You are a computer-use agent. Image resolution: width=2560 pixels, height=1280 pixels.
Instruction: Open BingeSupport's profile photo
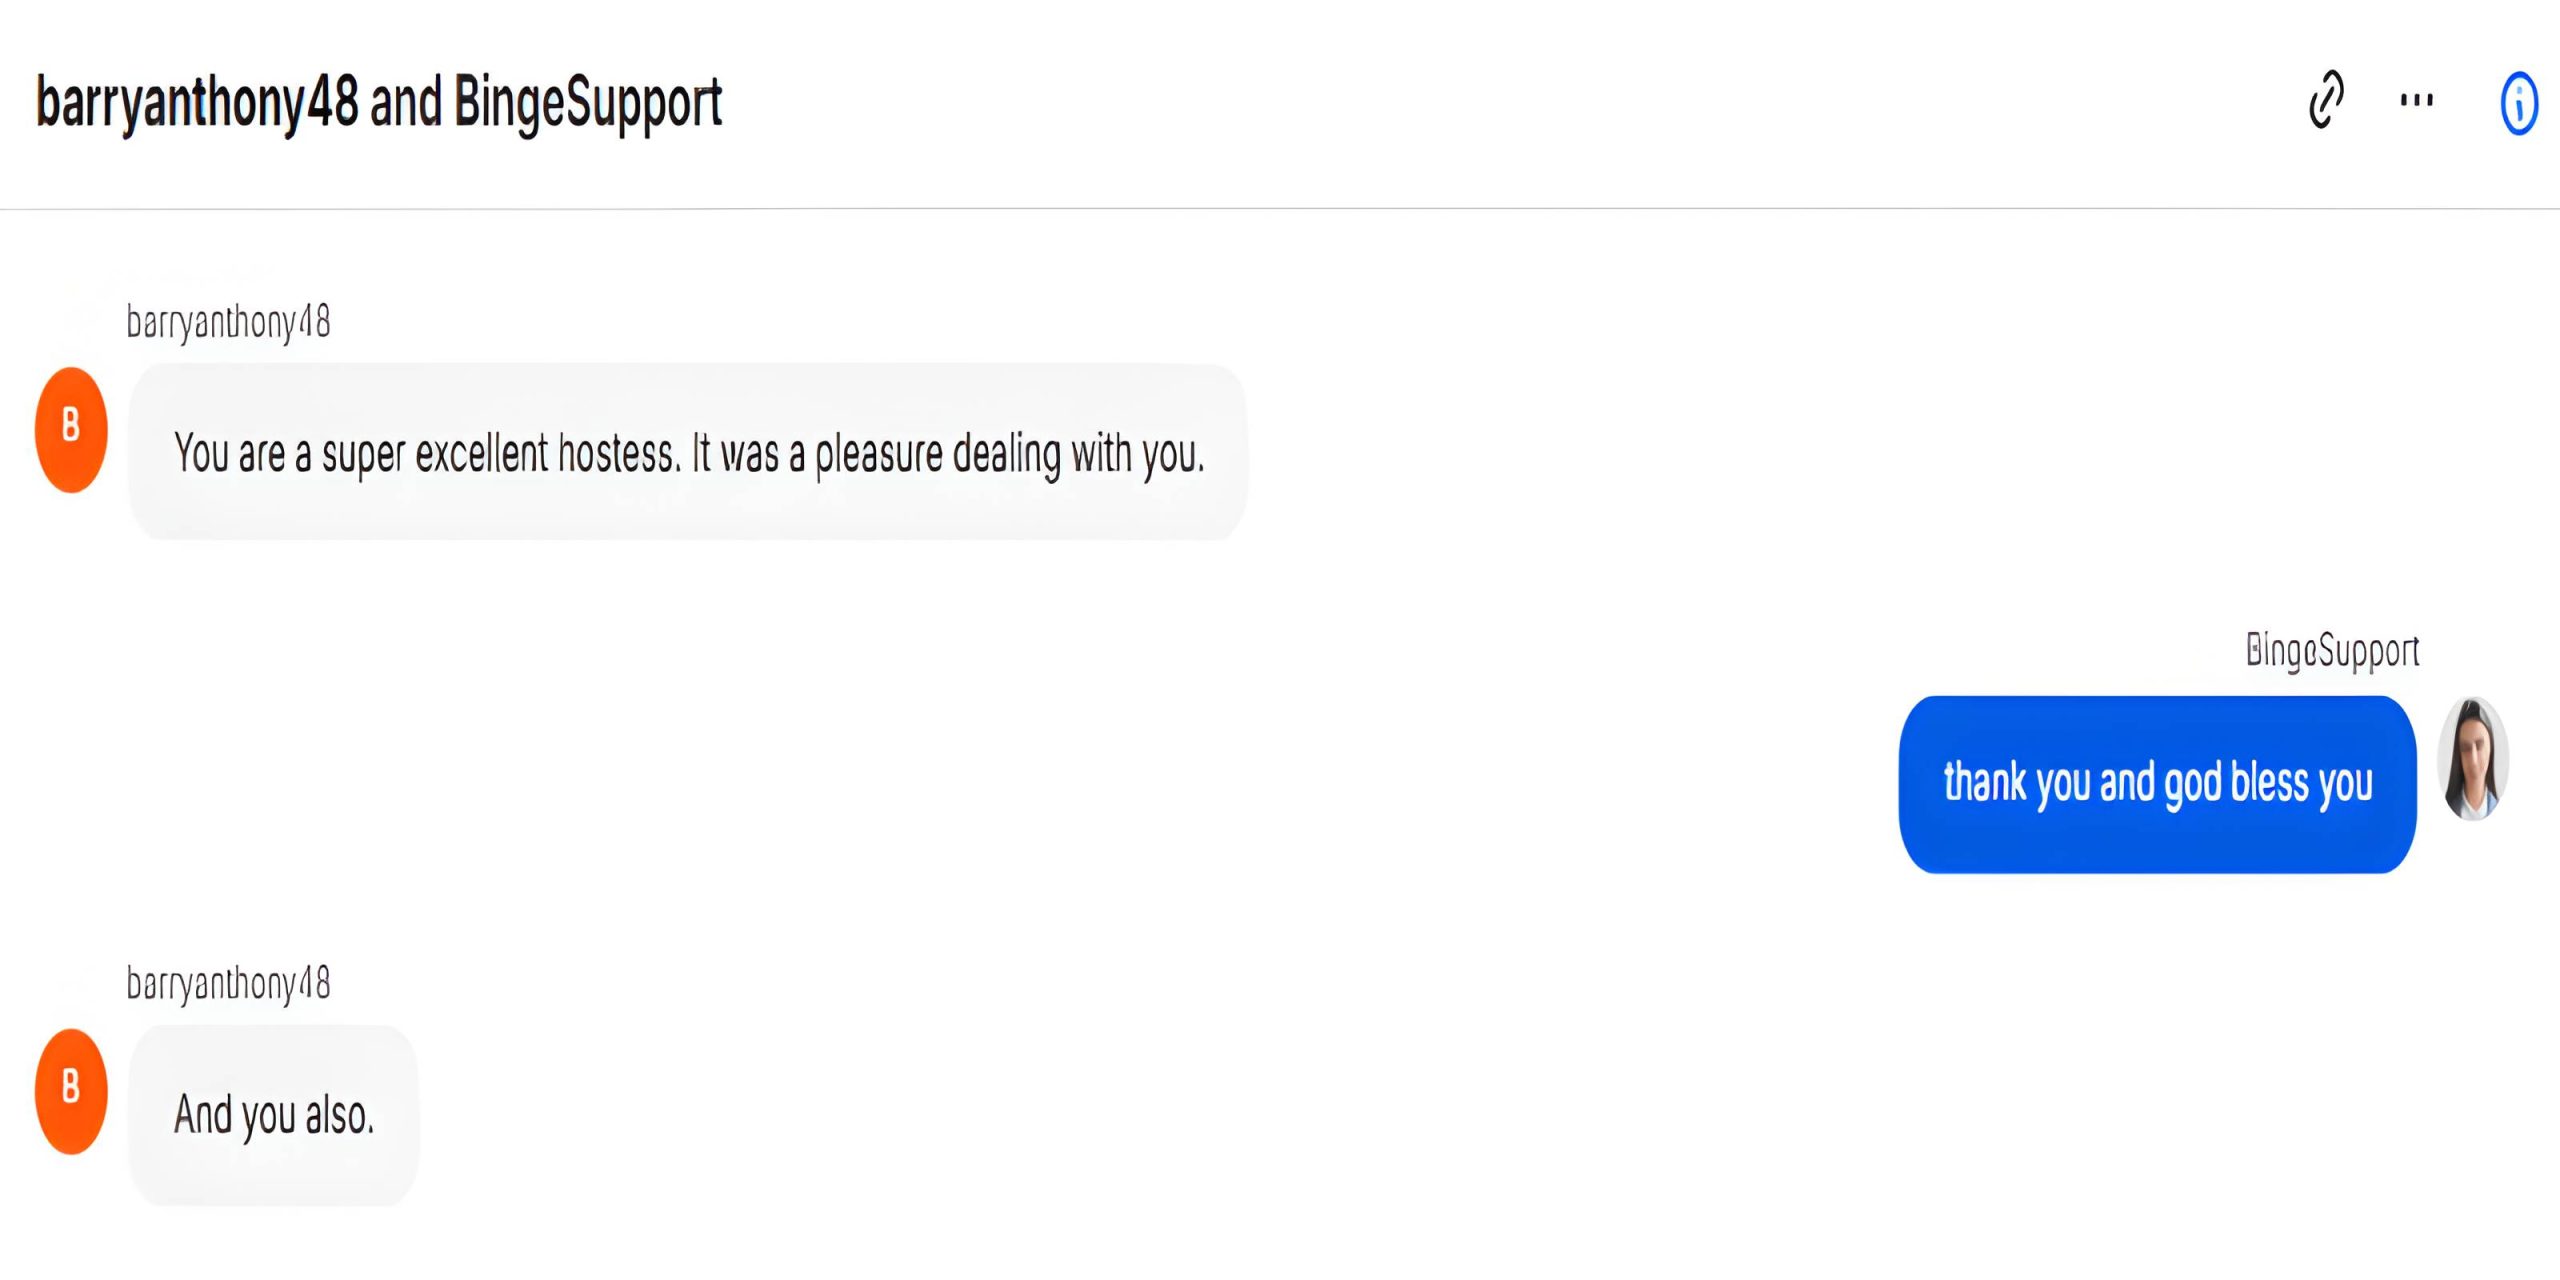pos(2473,759)
